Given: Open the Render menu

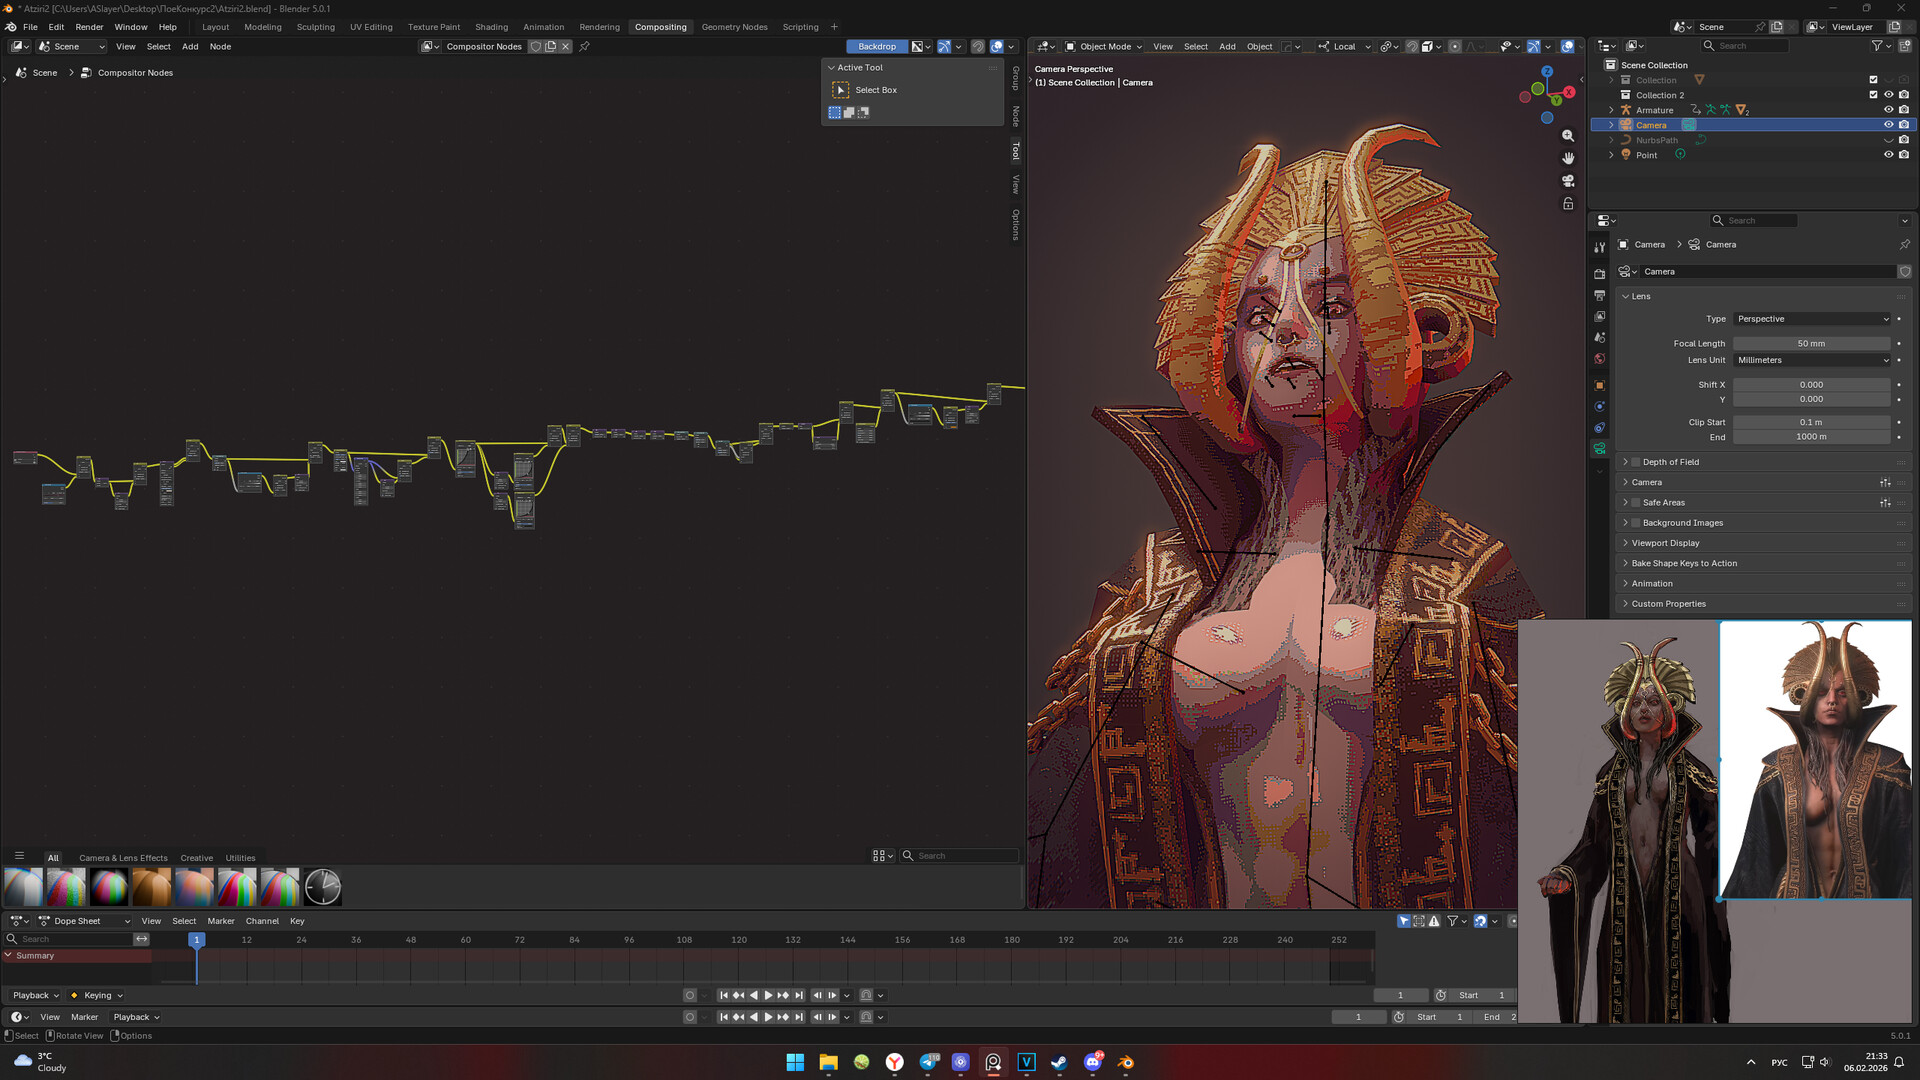Looking at the screenshot, I should pyautogui.click(x=89, y=27).
